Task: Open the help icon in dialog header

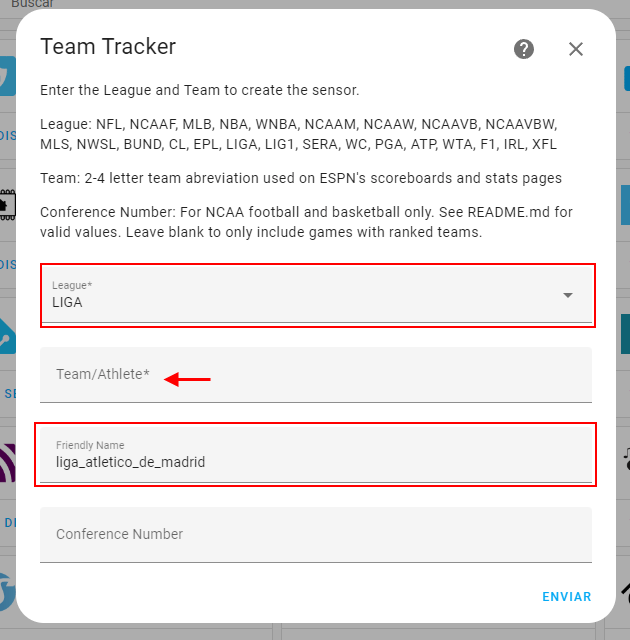Action: (x=524, y=49)
